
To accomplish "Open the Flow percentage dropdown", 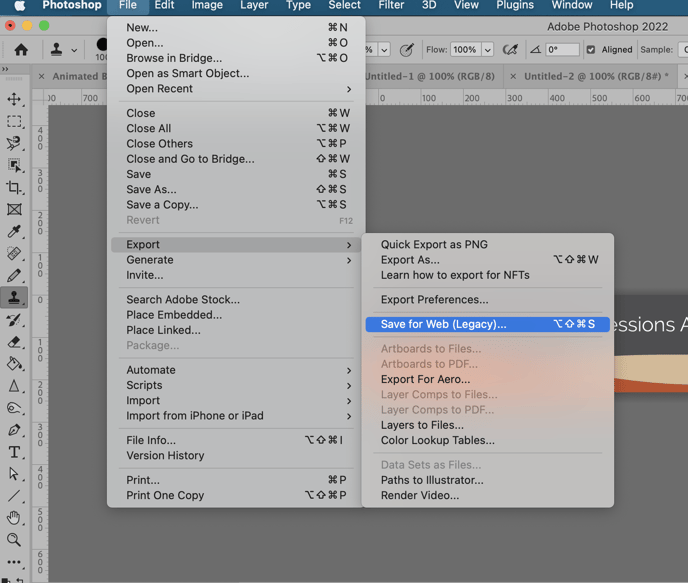I will (487, 50).
